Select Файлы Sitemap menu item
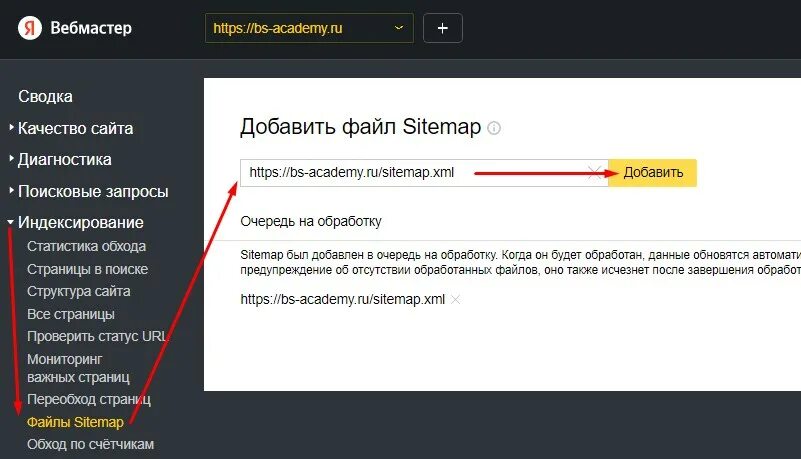Image resolution: width=801 pixels, height=459 pixels. click(75, 422)
